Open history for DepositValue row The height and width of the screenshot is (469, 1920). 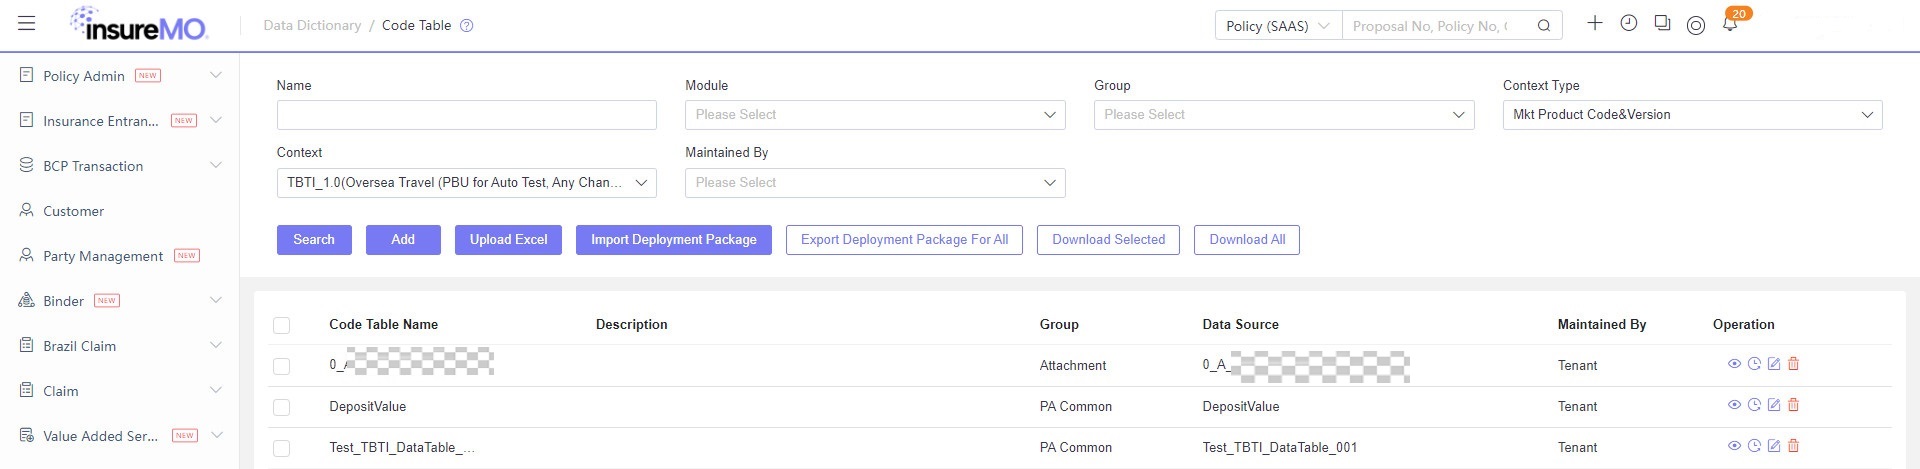[1754, 405]
